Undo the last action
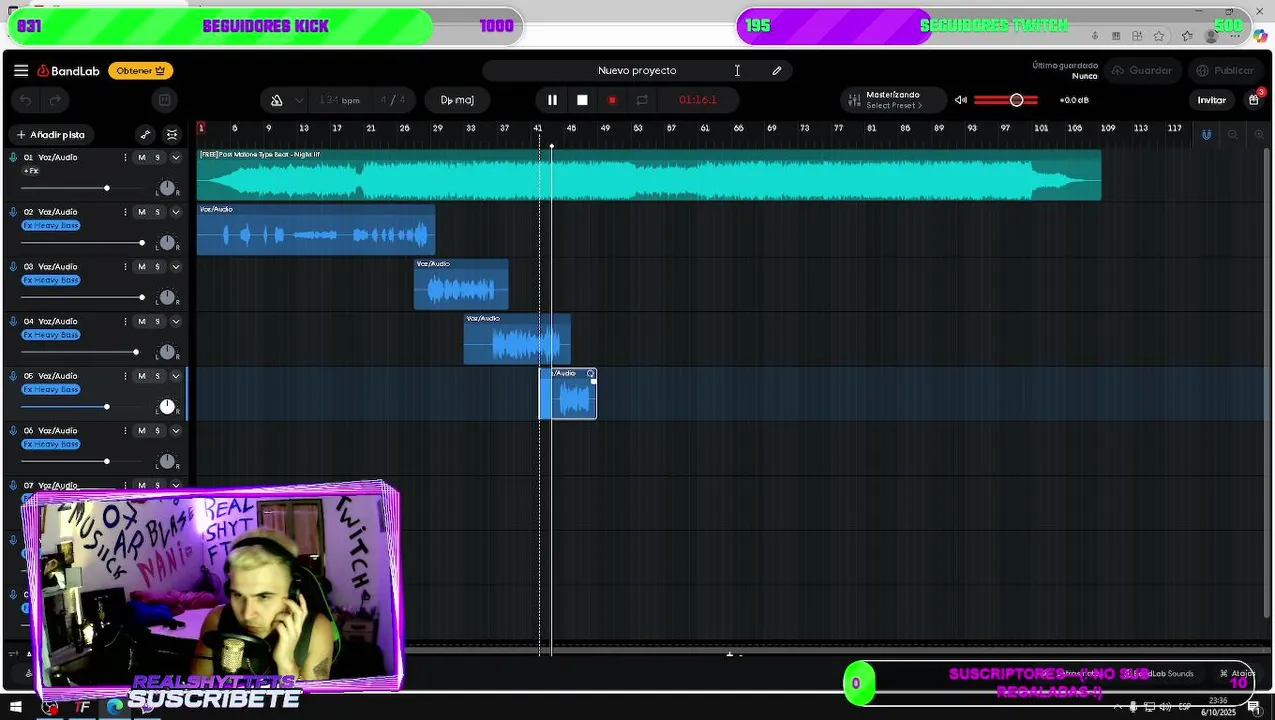Viewport: 1275px width, 720px height. 26,100
